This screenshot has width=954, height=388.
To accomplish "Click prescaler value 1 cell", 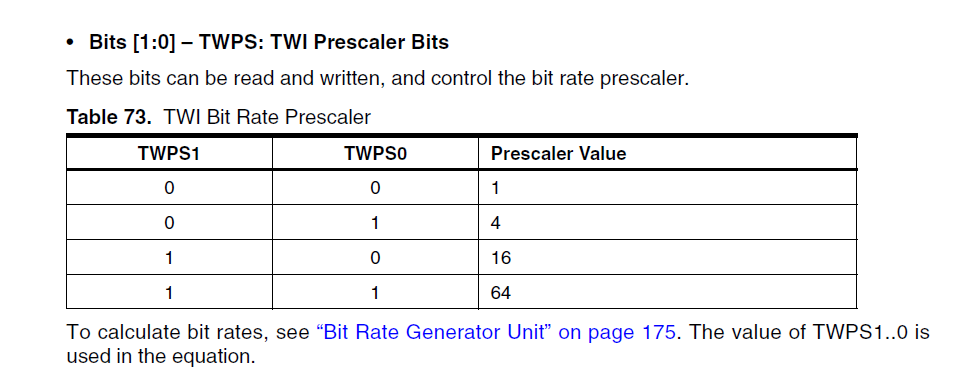I will click(667, 188).
